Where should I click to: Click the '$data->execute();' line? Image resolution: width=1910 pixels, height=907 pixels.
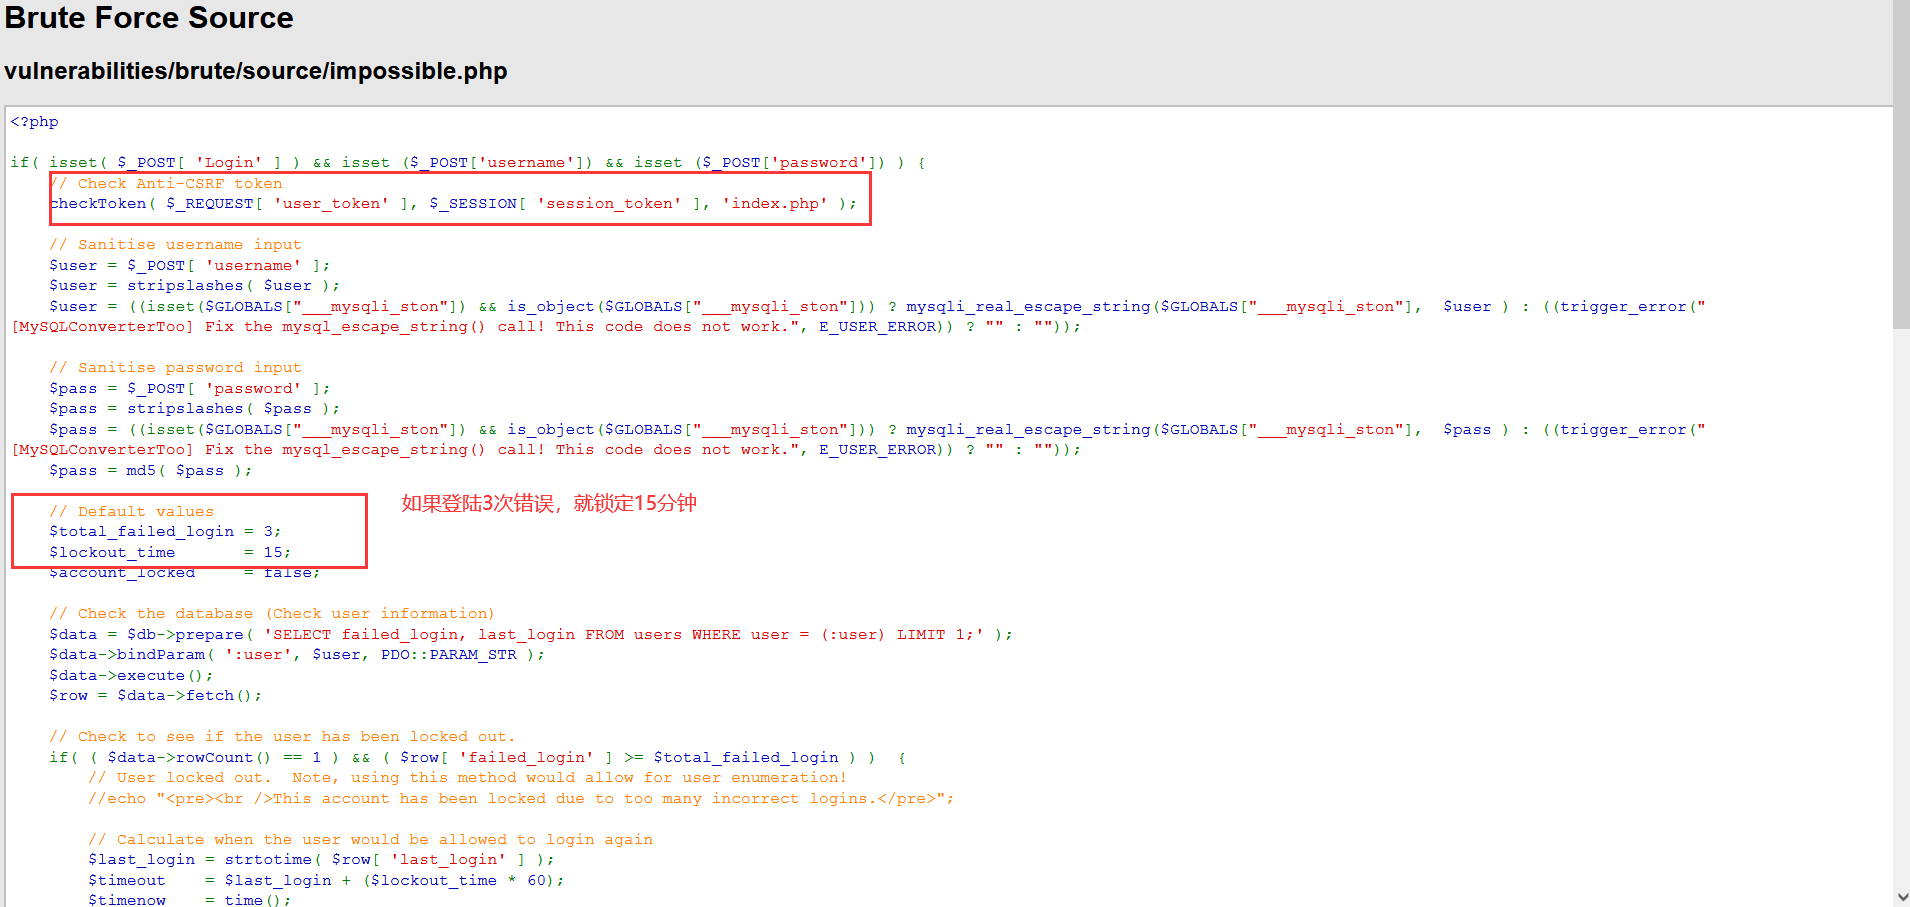(131, 676)
